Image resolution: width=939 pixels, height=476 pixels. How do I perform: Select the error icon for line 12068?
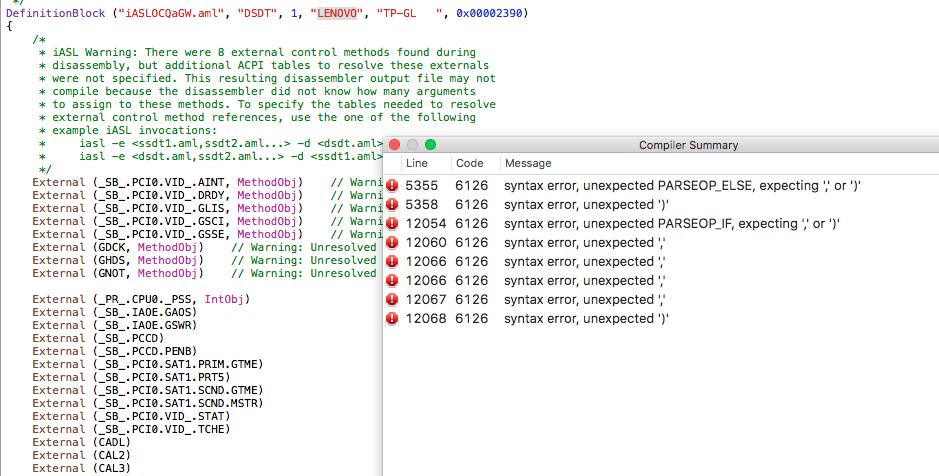tap(392, 319)
